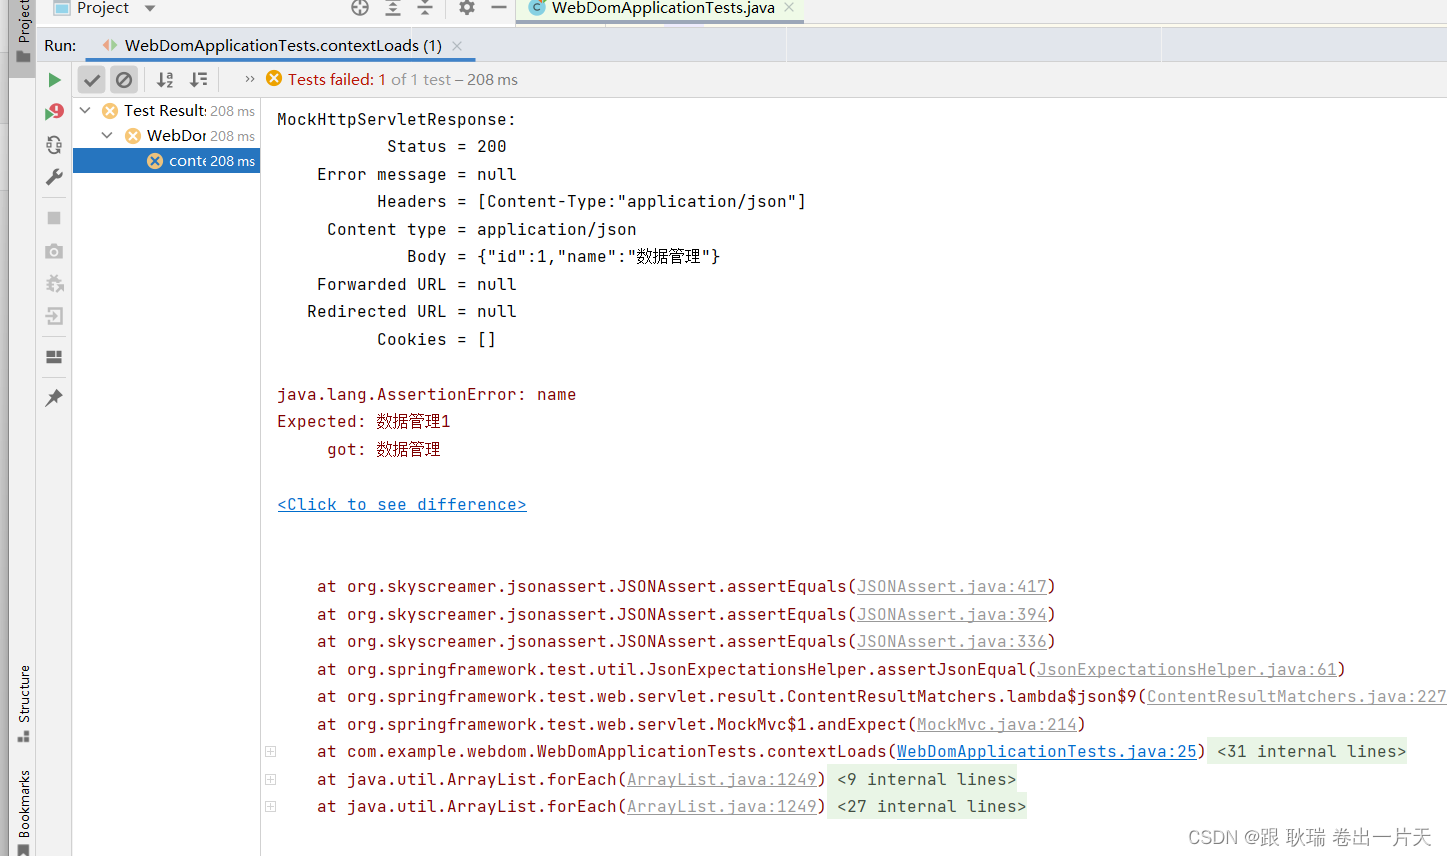
Task: Open run configuration wrench icon
Action: click(x=54, y=177)
